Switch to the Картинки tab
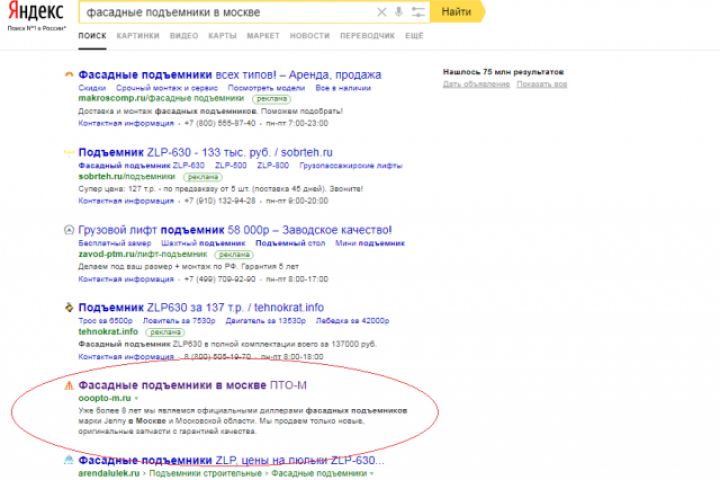Viewport: 720px width, 480px height. [138, 36]
